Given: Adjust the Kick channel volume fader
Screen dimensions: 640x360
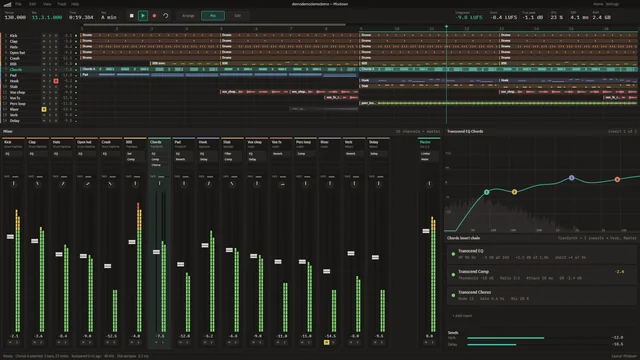Looking at the screenshot, I should (10, 237).
